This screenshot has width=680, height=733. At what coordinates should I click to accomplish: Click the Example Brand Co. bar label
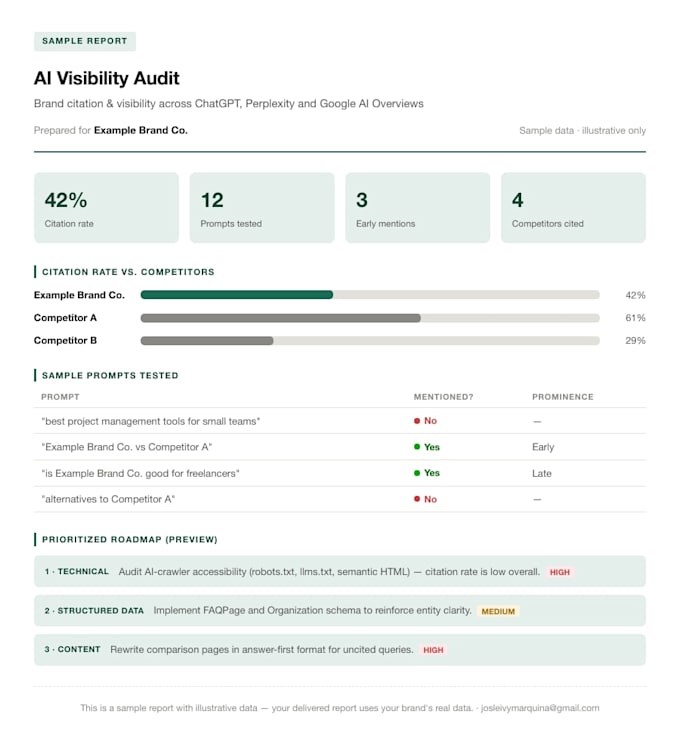79,295
